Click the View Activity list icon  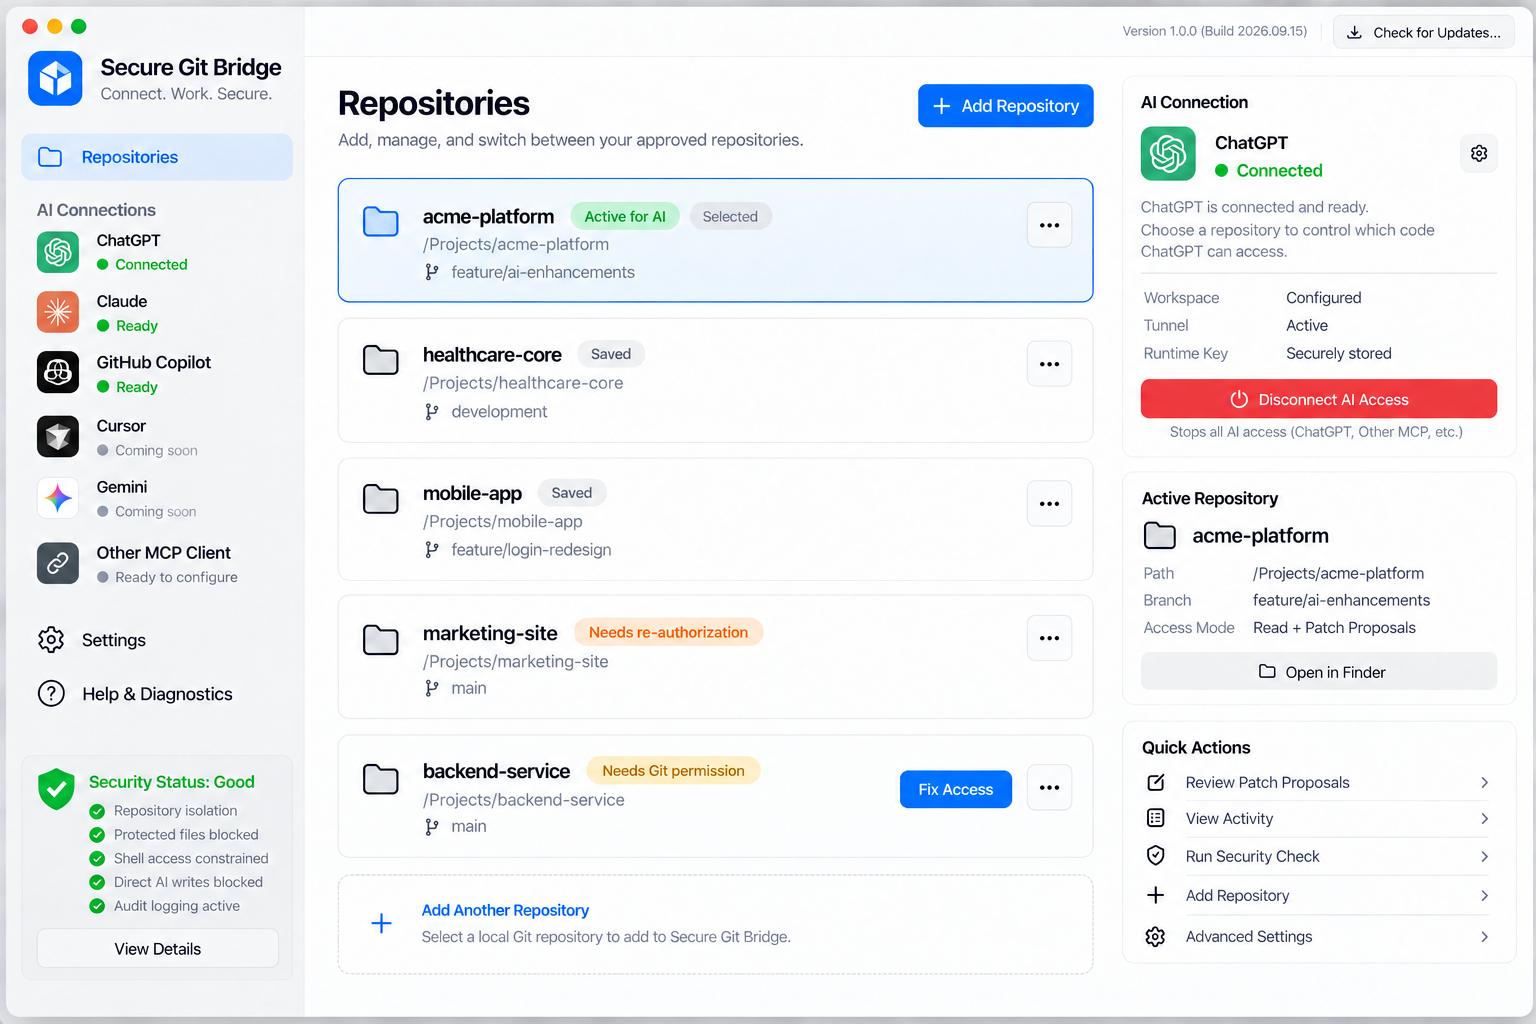pos(1156,818)
